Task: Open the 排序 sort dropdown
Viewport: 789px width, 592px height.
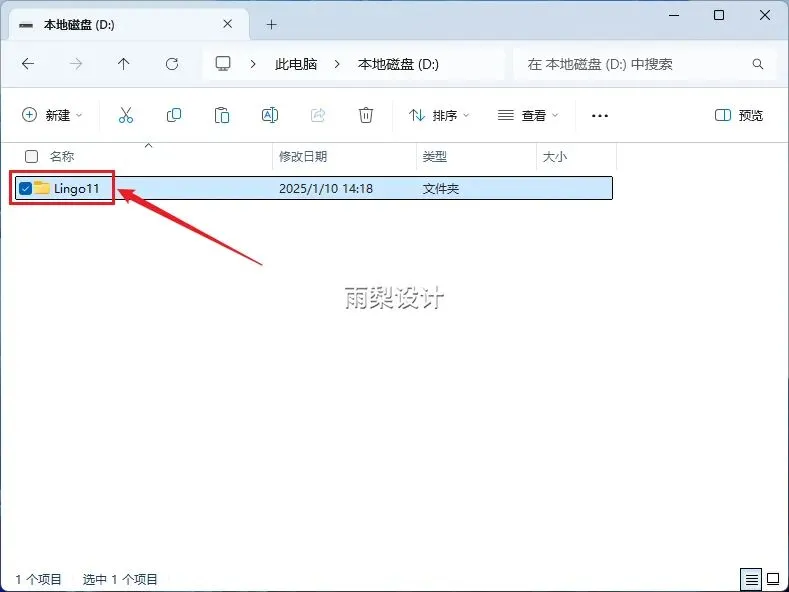Action: click(x=438, y=115)
